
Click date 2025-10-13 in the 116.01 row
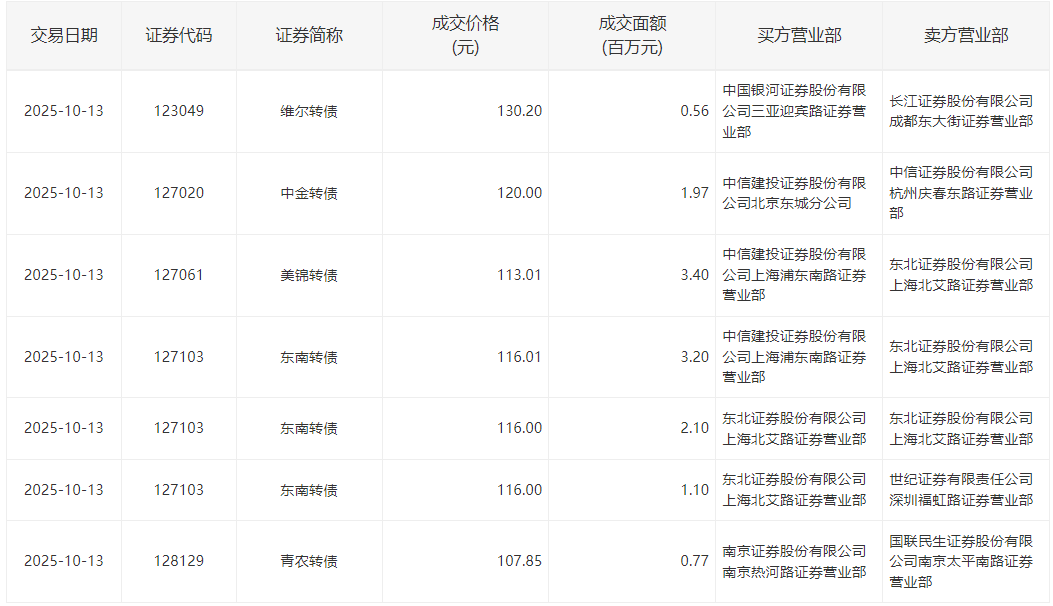pos(64,357)
